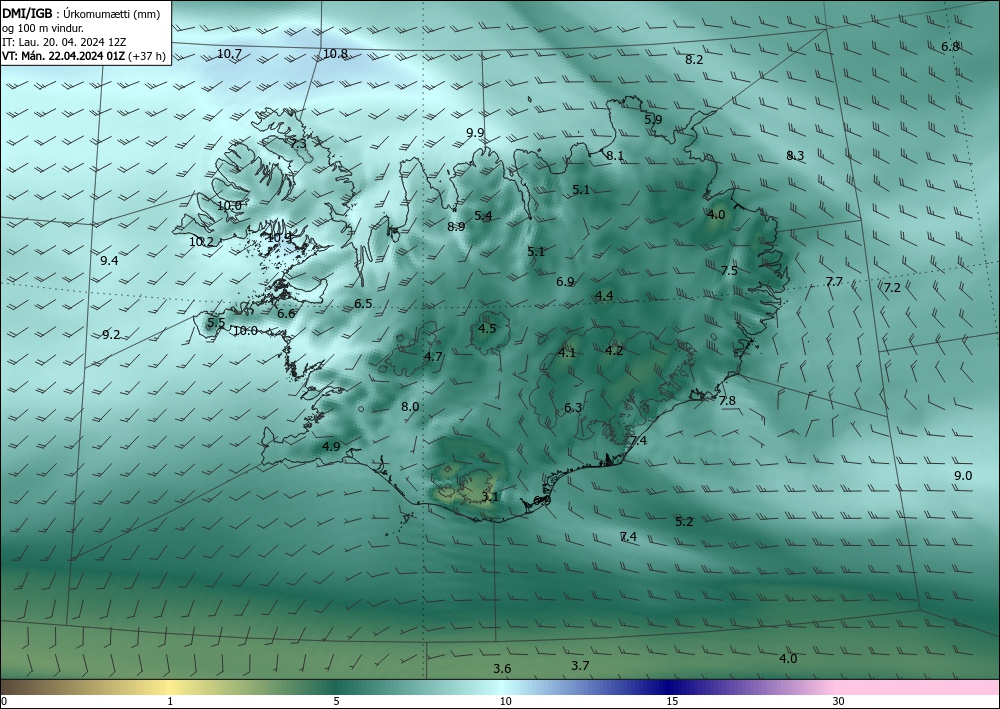Viewport: 1000px width, 709px height.
Task: Click the 'og 100 m vindur.' subtitle line
Action: coord(43,28)
